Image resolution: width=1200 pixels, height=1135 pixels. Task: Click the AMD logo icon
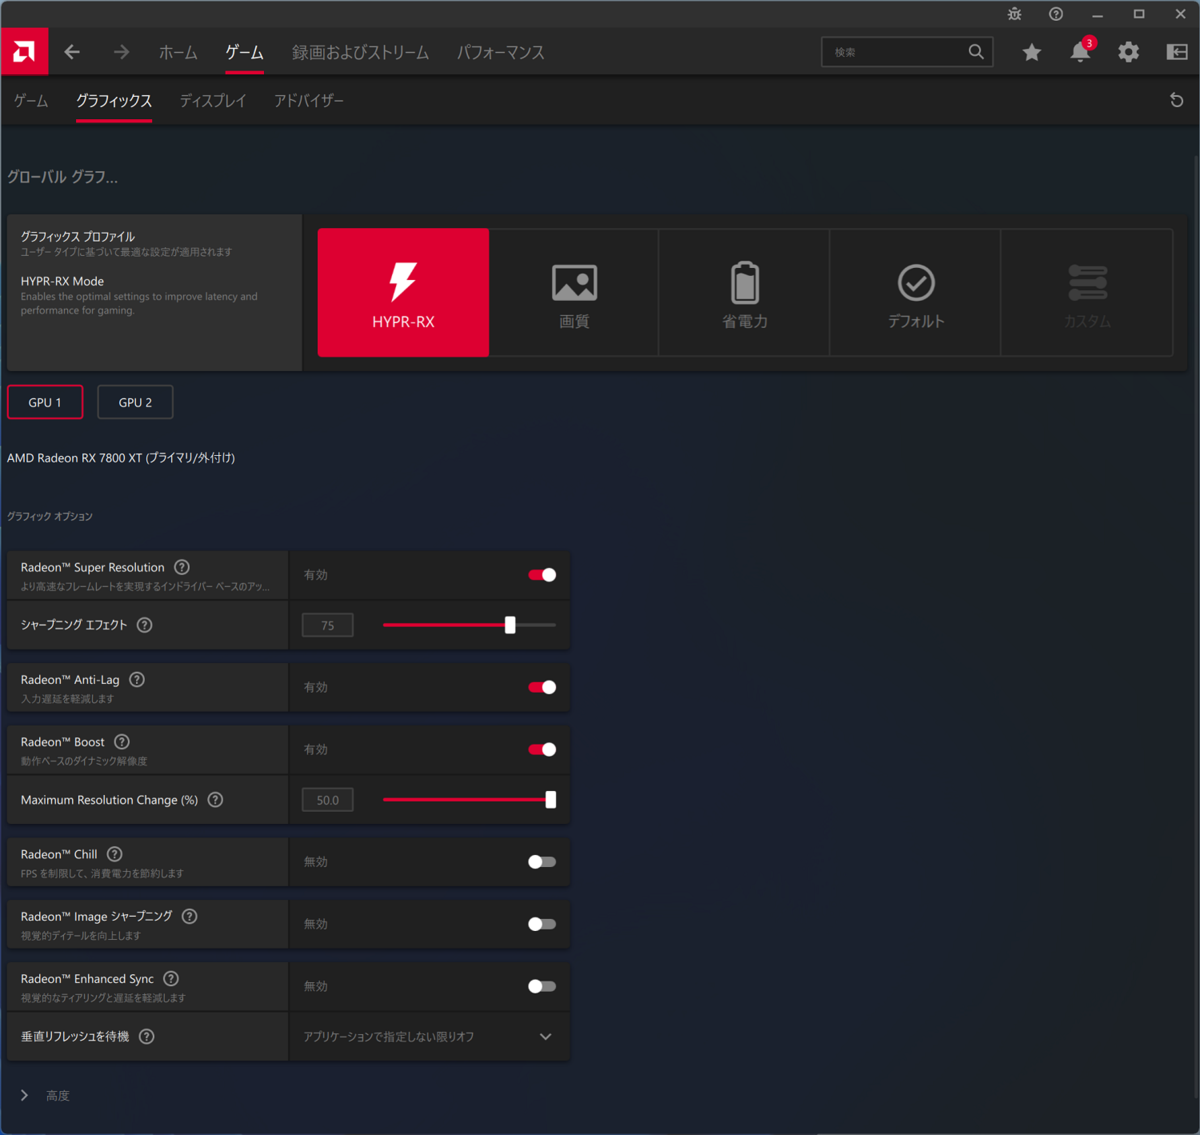click(24, 51)
